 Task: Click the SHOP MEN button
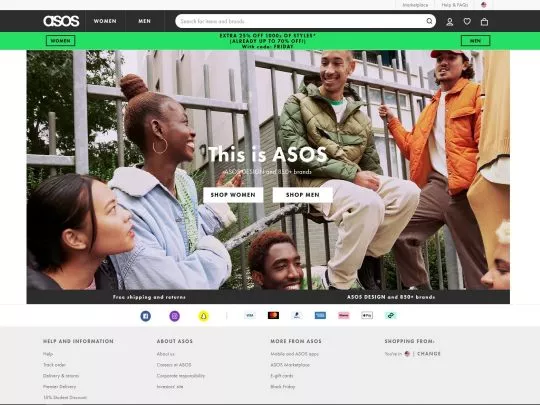tap(303, 195)
